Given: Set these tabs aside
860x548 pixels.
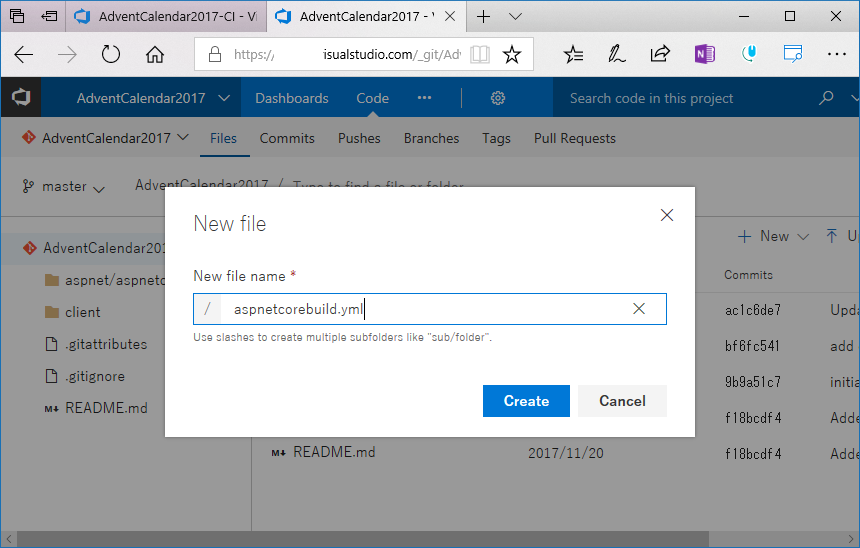Looking at the screenshot, I should tap(49, 16).
